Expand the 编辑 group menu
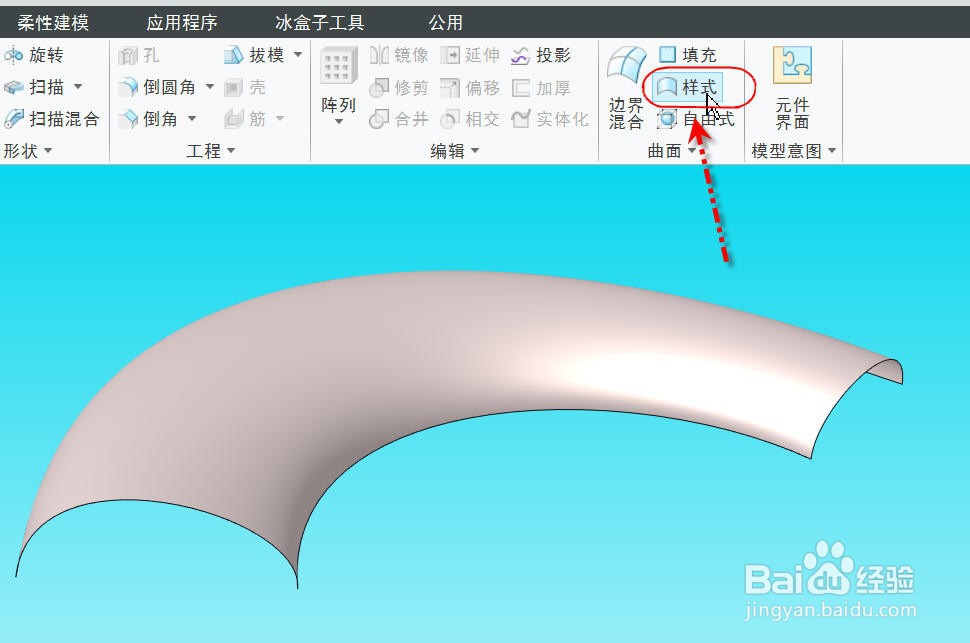Image resolution: width=970 pixels, height=643 pixels. (455, 150)
